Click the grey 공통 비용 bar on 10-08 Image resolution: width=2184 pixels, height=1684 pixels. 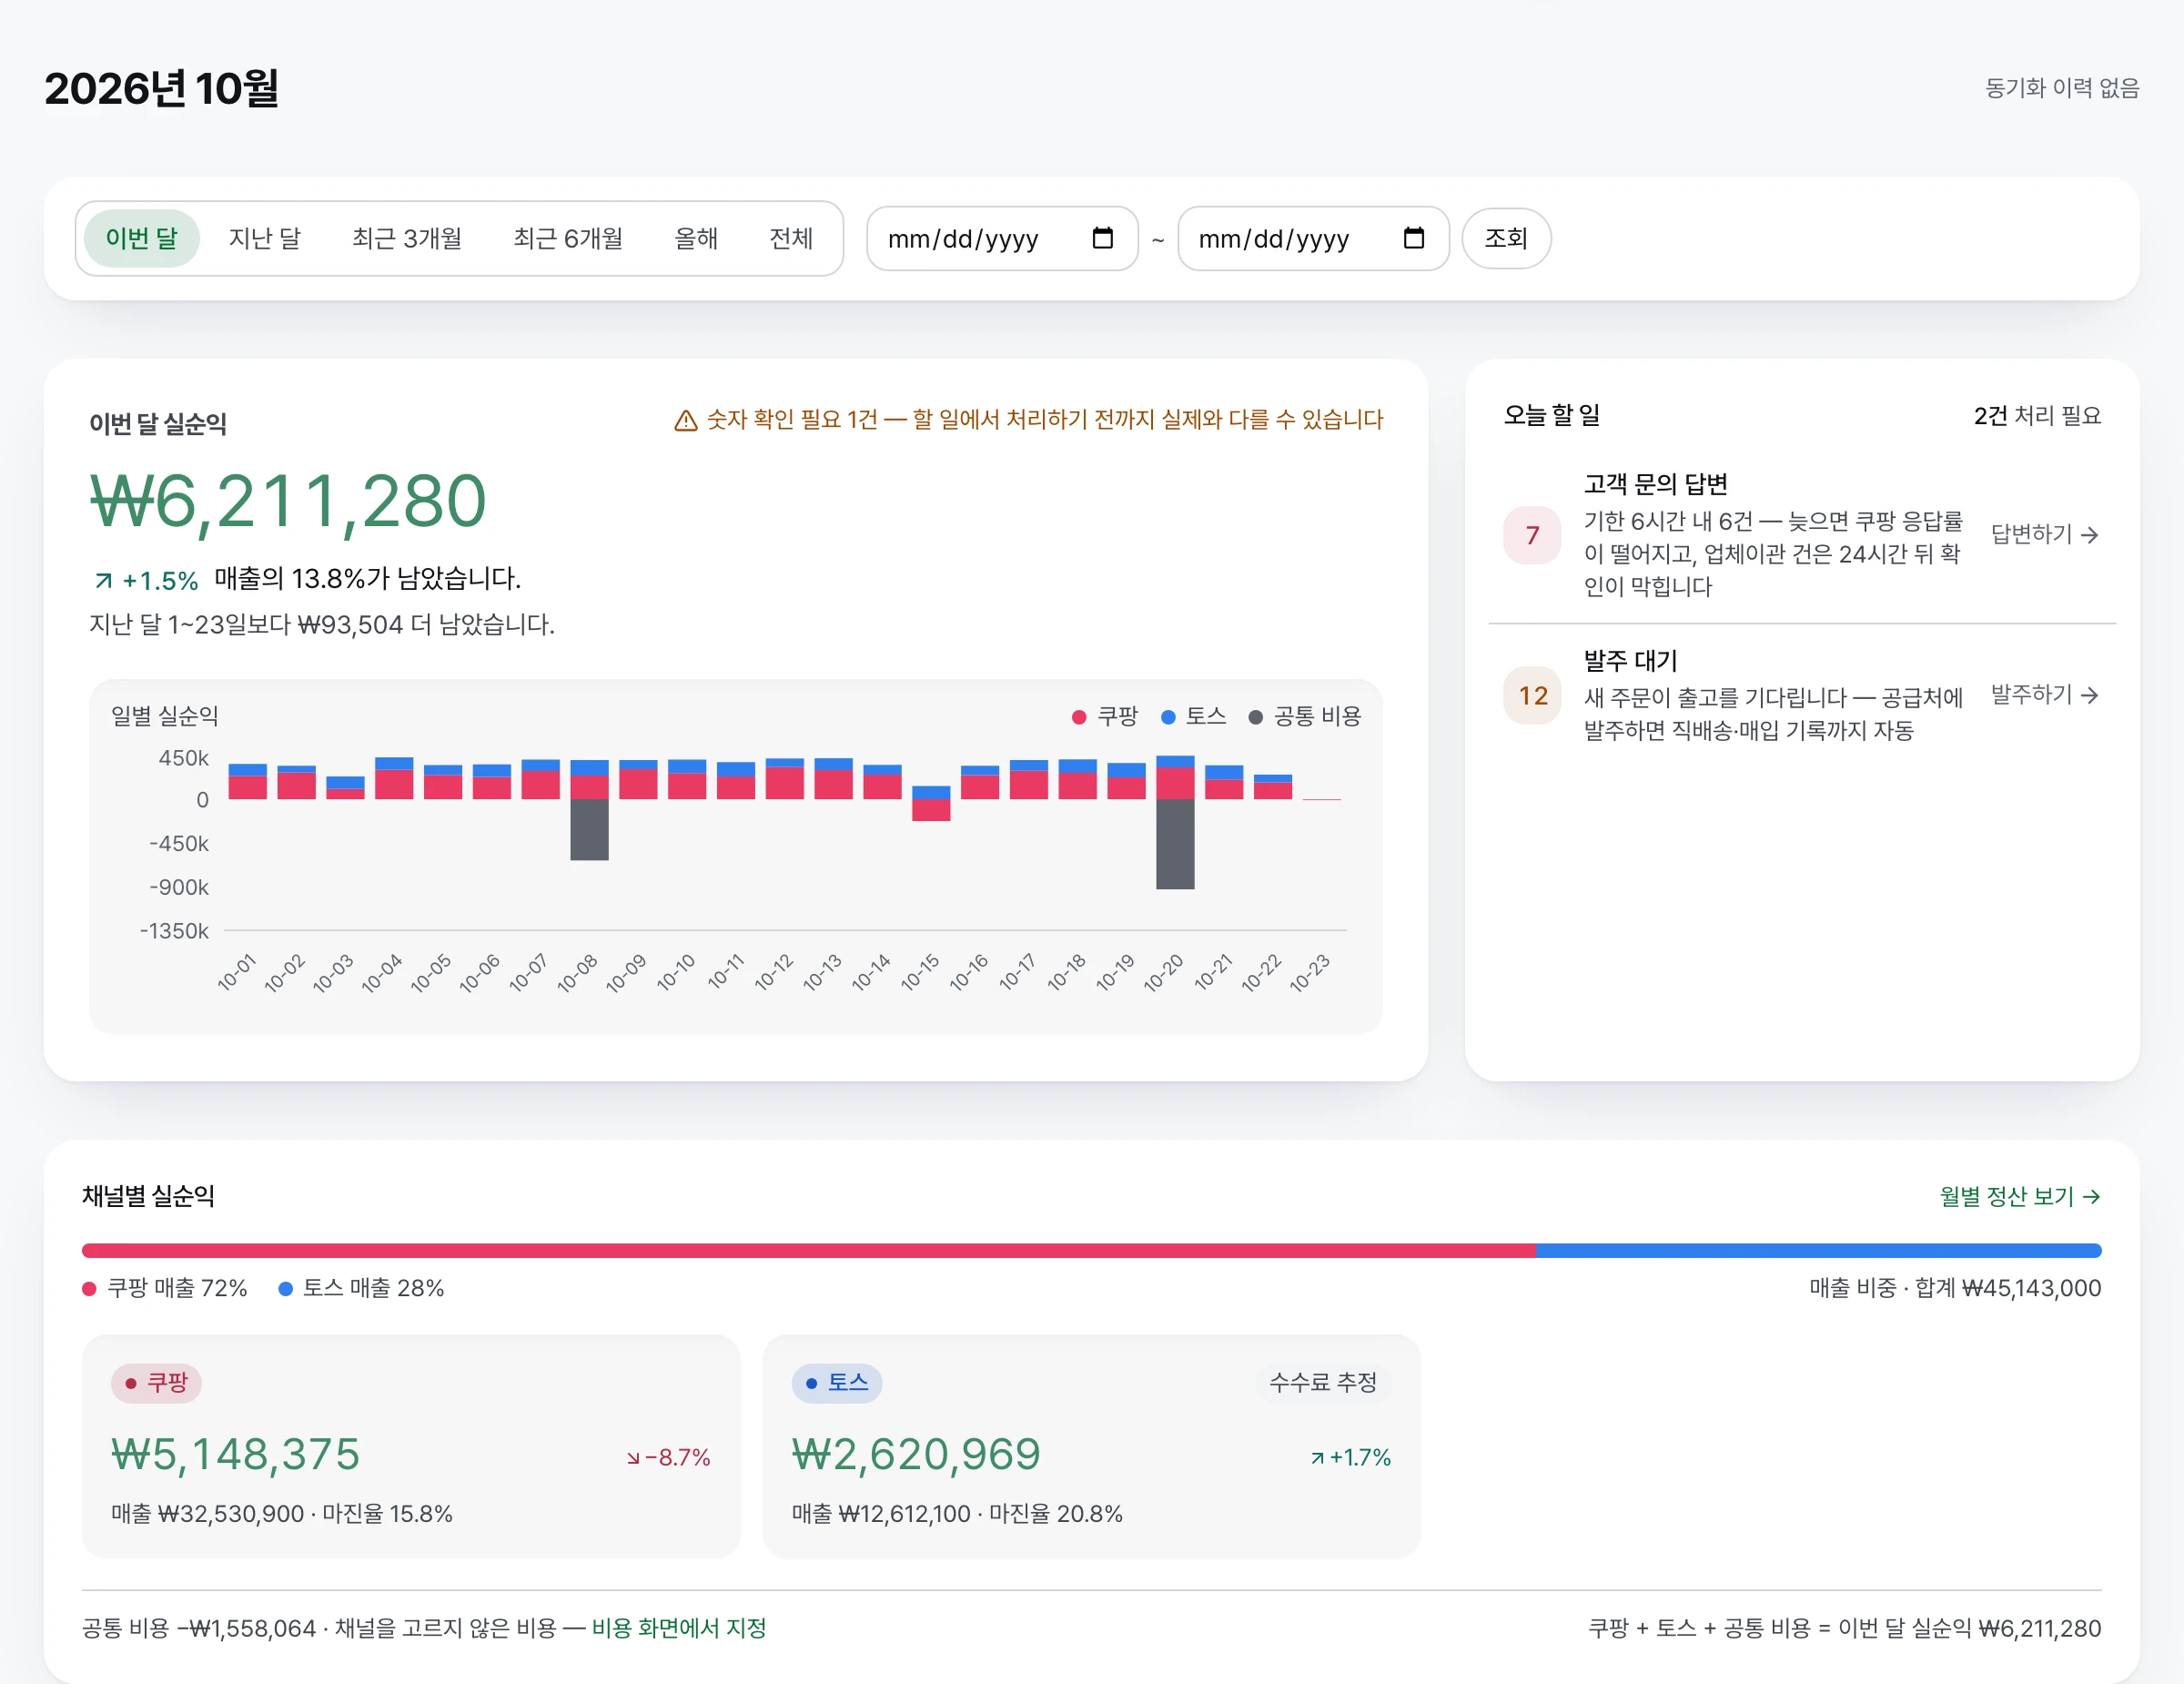tap(589, 830)
